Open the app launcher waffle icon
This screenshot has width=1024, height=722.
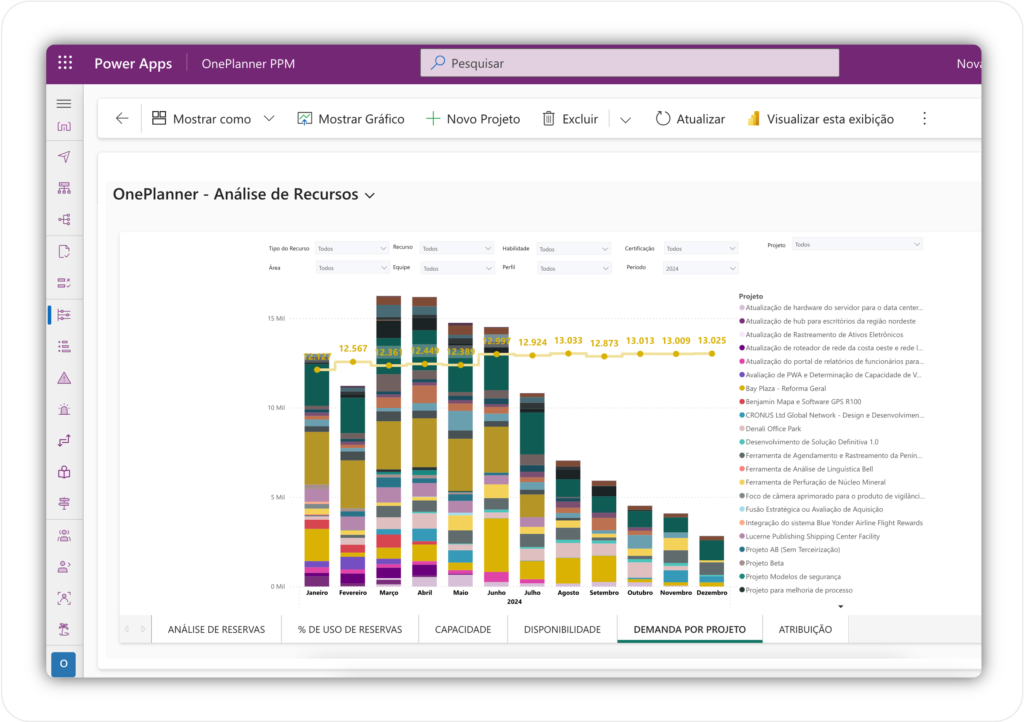[65, 63]
